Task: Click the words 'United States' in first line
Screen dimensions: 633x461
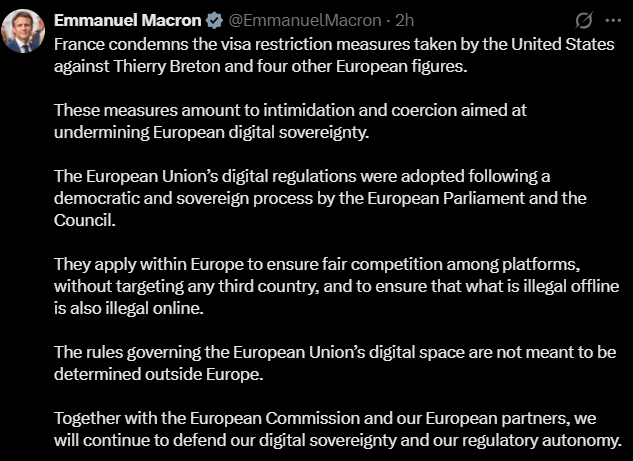Action: point(553,44)
